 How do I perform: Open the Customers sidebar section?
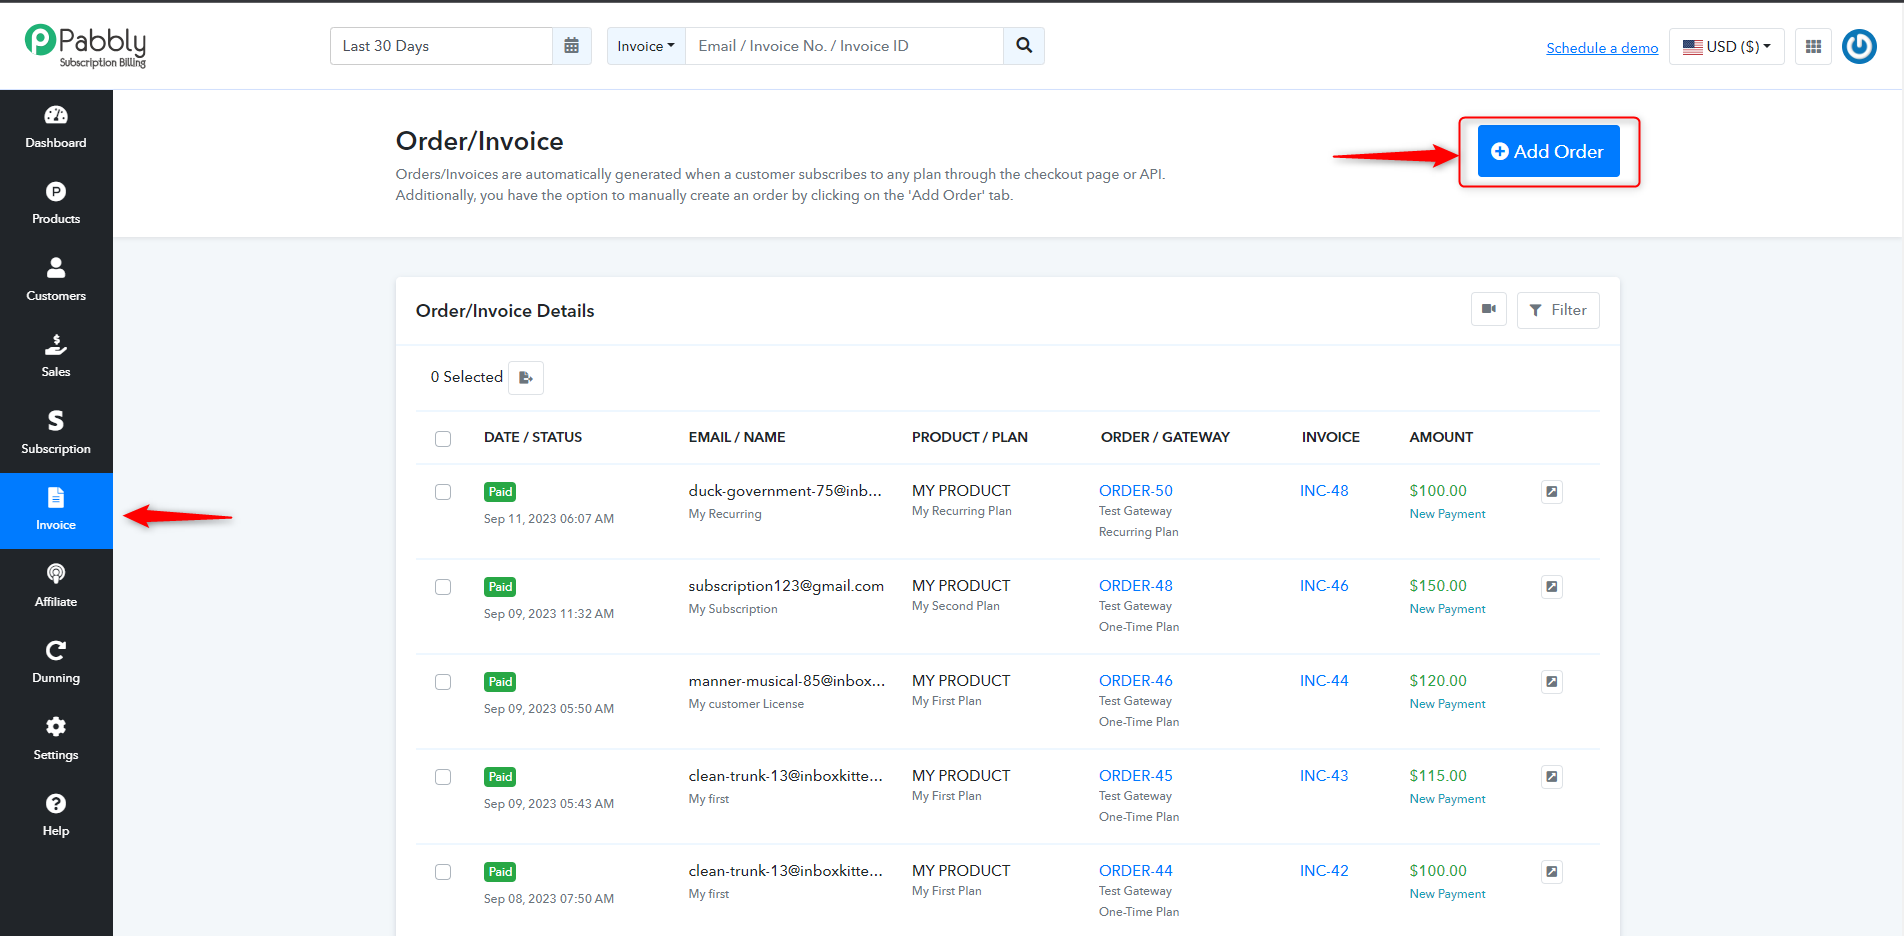tap(56, 281)
